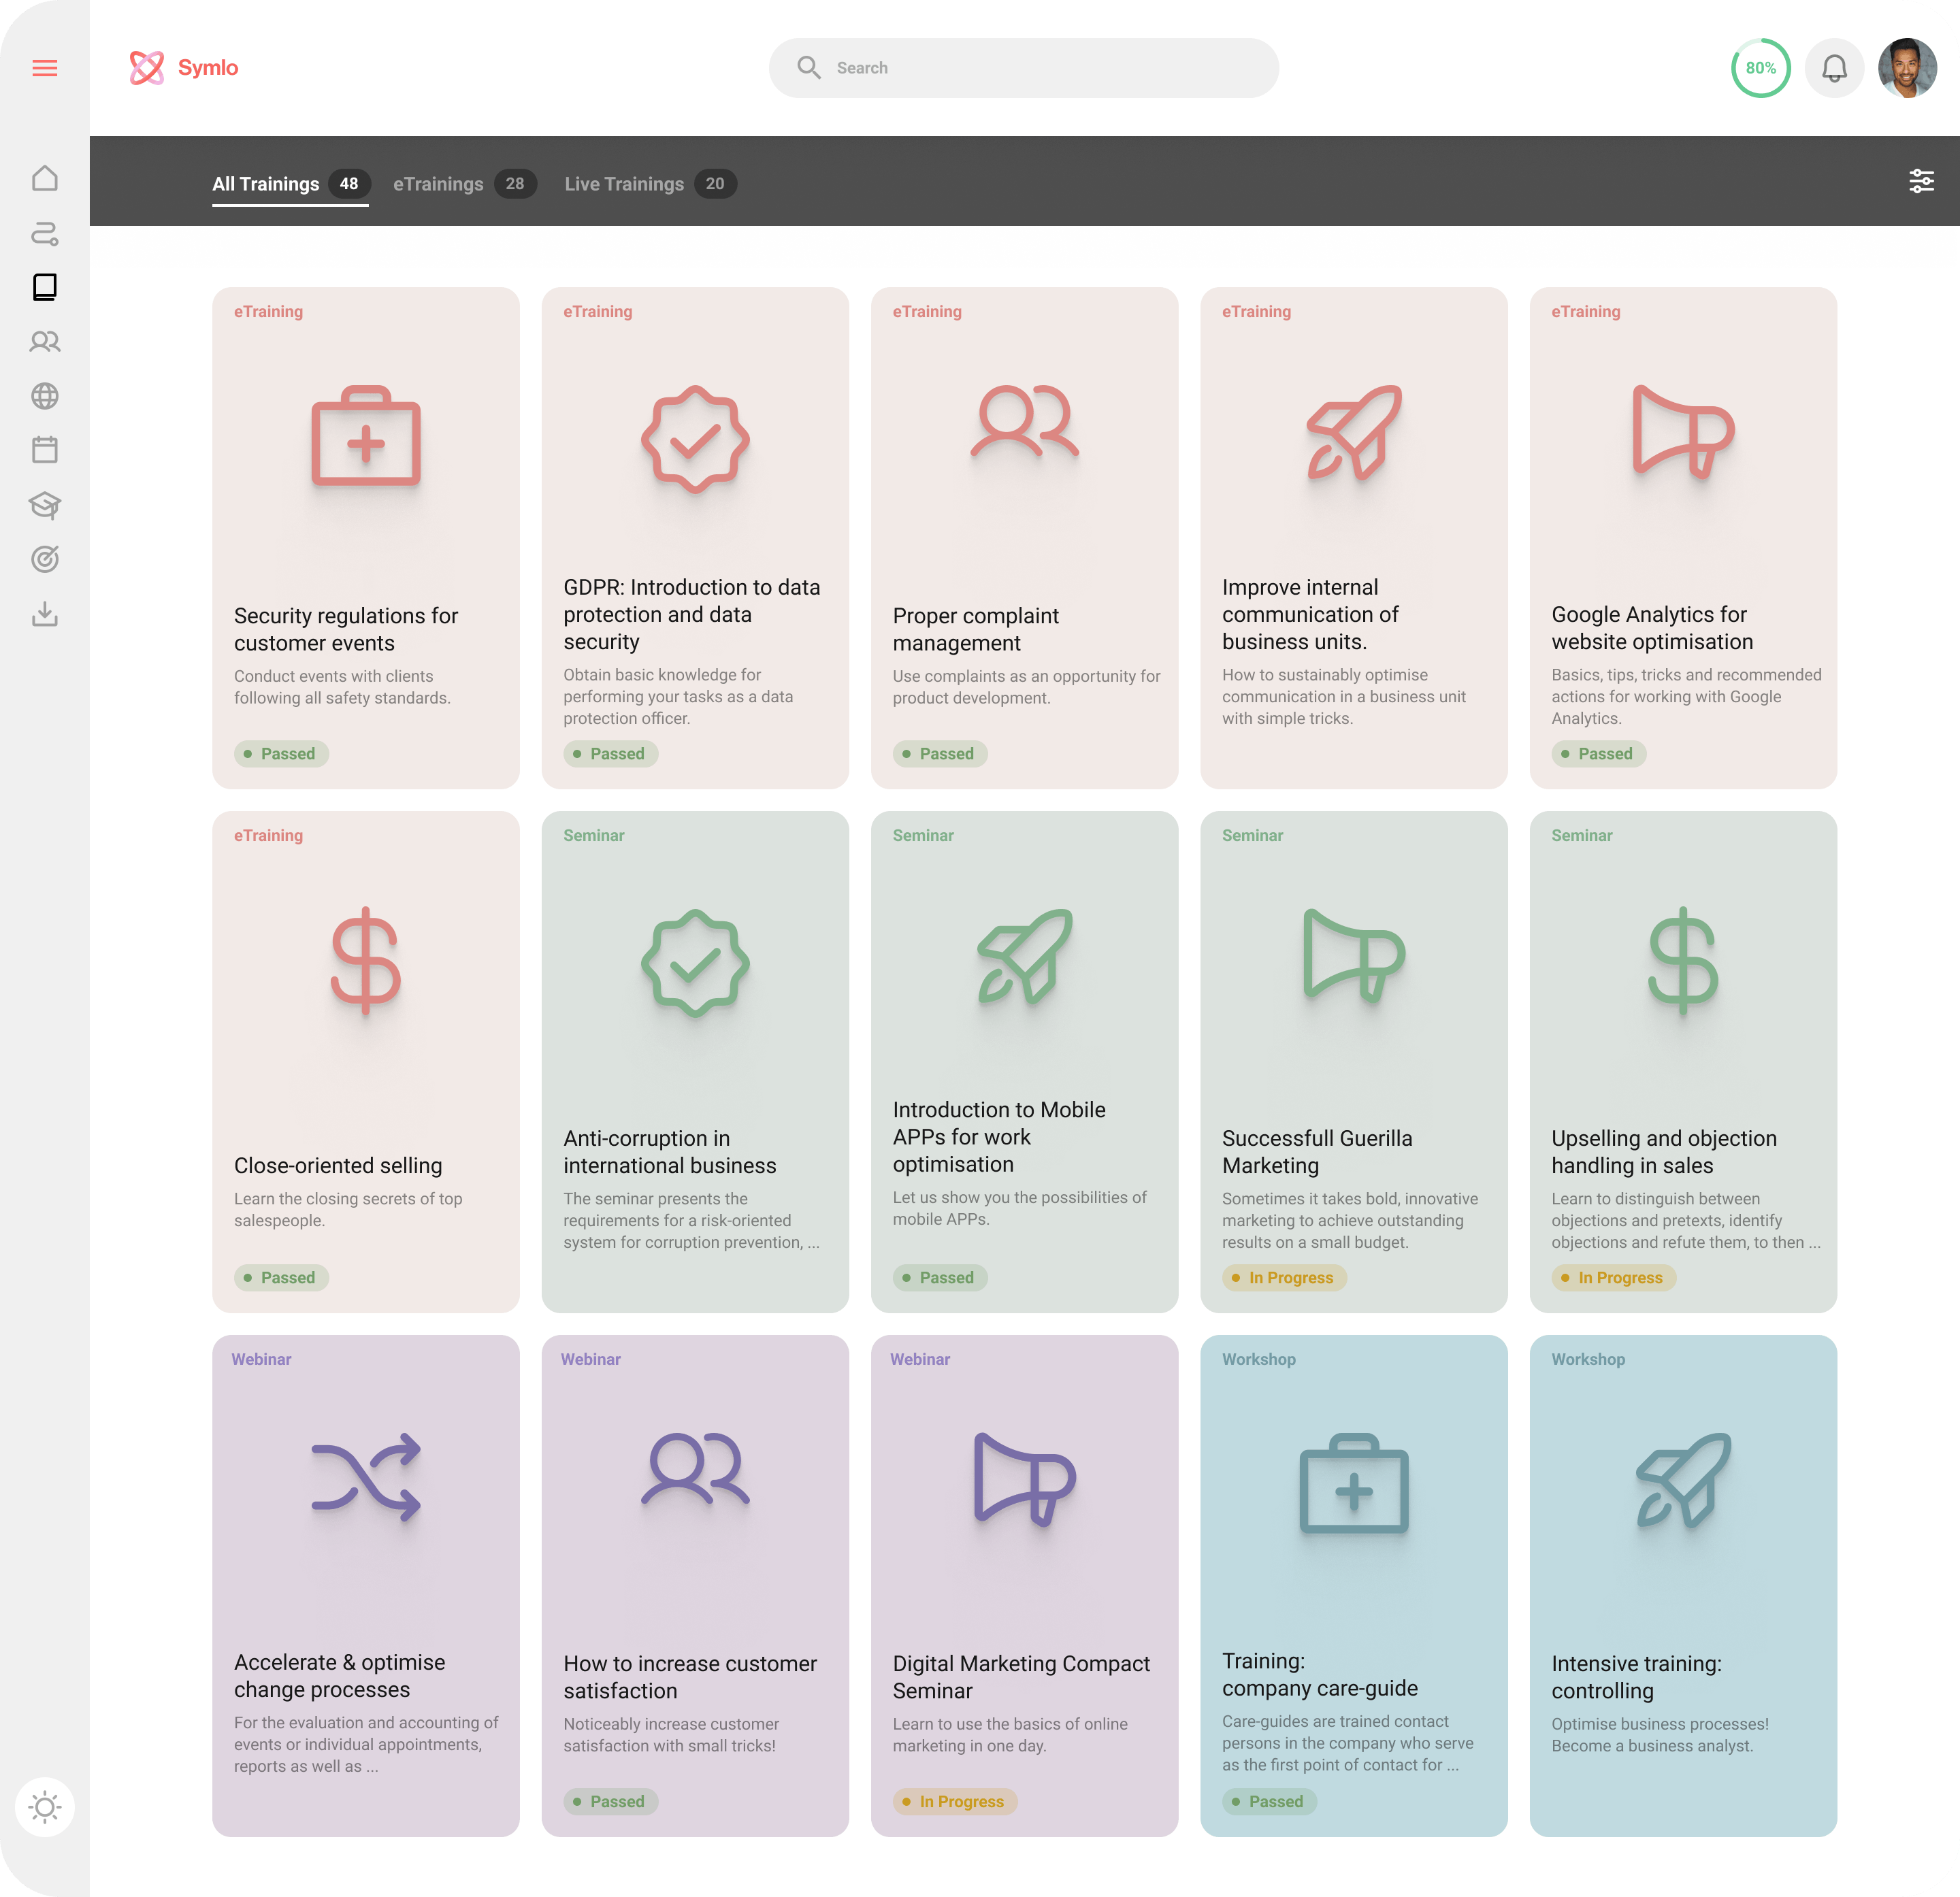Image resolution: width=1960 pixels, height=1897 pixels.
Task: Open the globe icon in sidebar
Action: click(x=45, y=396)
